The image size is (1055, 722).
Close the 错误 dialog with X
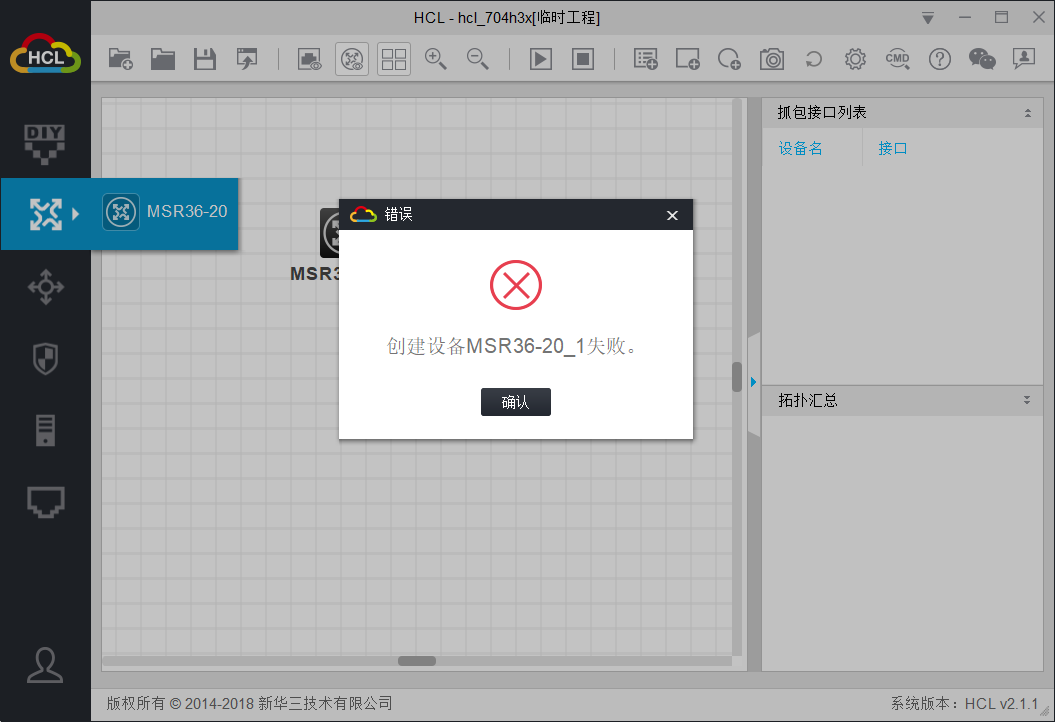click(672, 215)
